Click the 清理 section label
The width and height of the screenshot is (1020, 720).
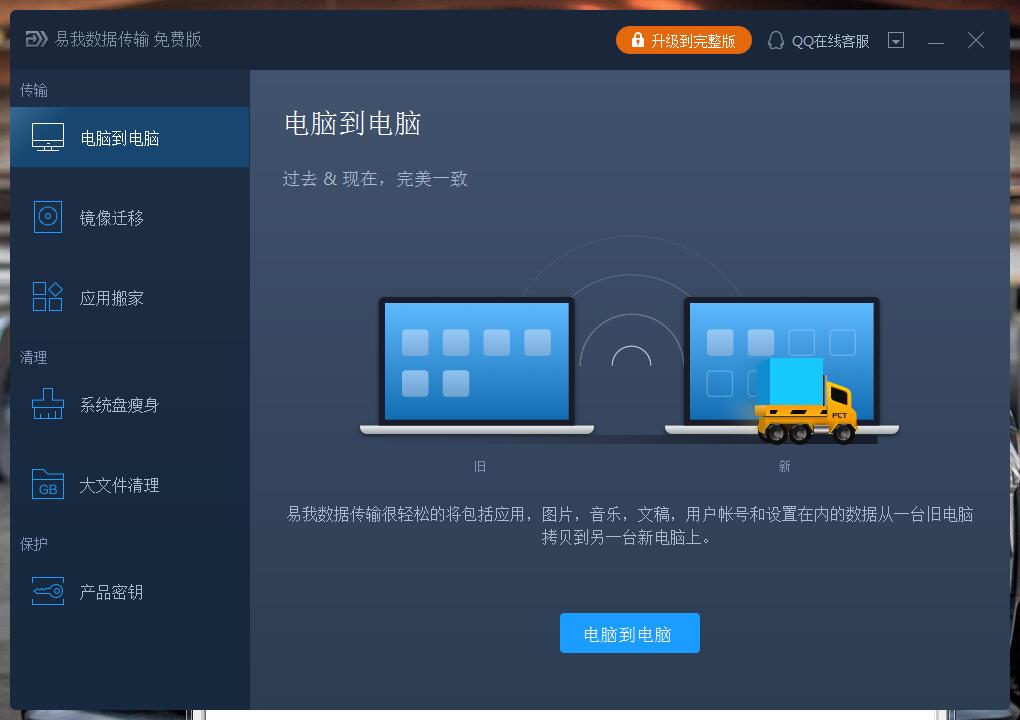[x=34, y=357]
